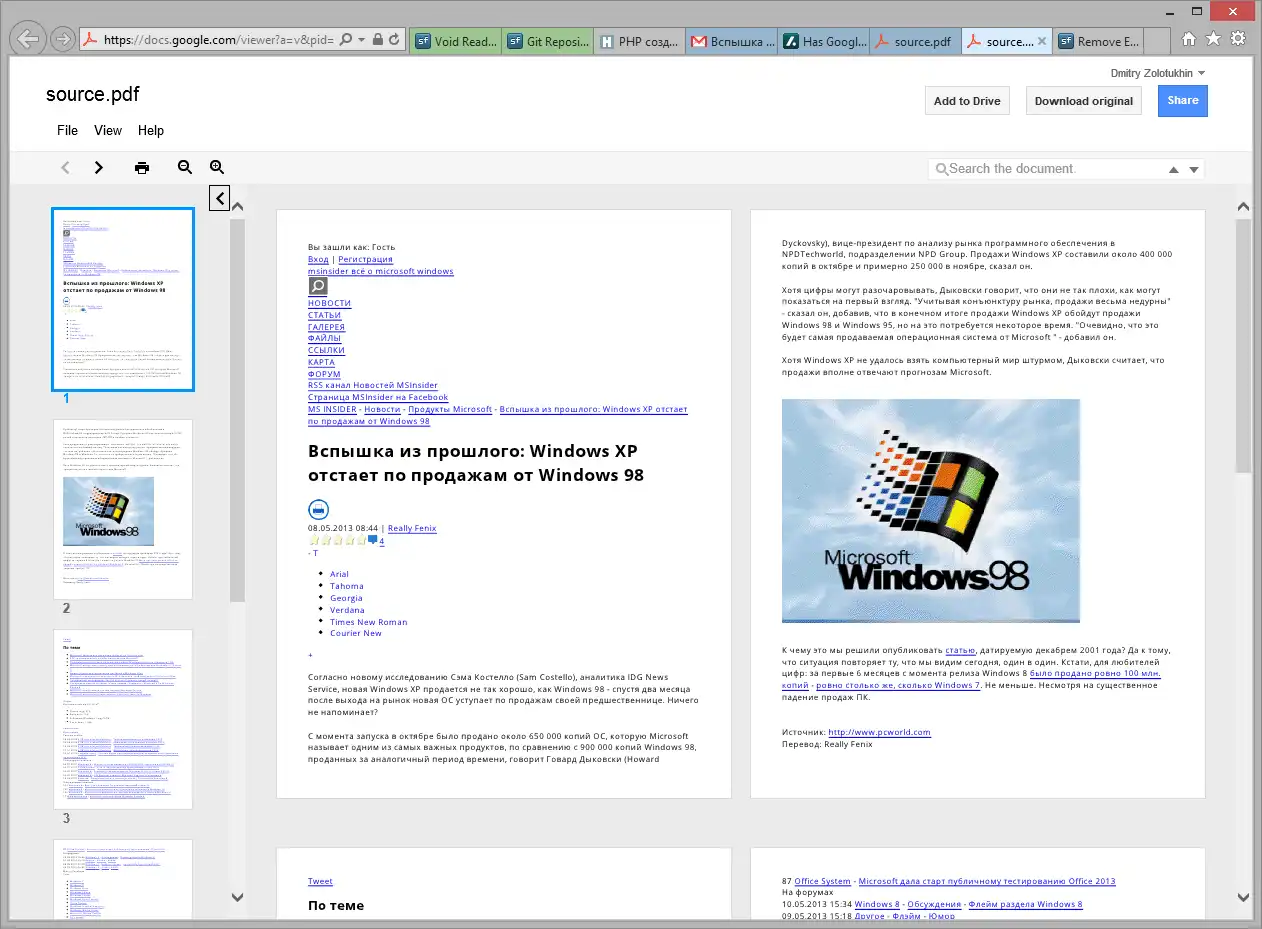Open the browser home icon
1262x929 pixels.
tap(1189, 39)
